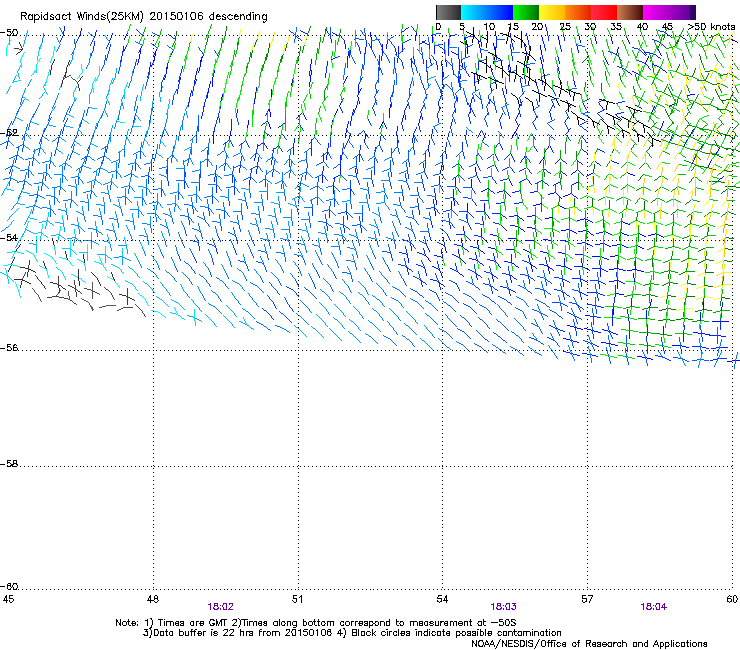Click the purple 18:04 time marker
Screen dimensions: 740x650
[654, 607]
